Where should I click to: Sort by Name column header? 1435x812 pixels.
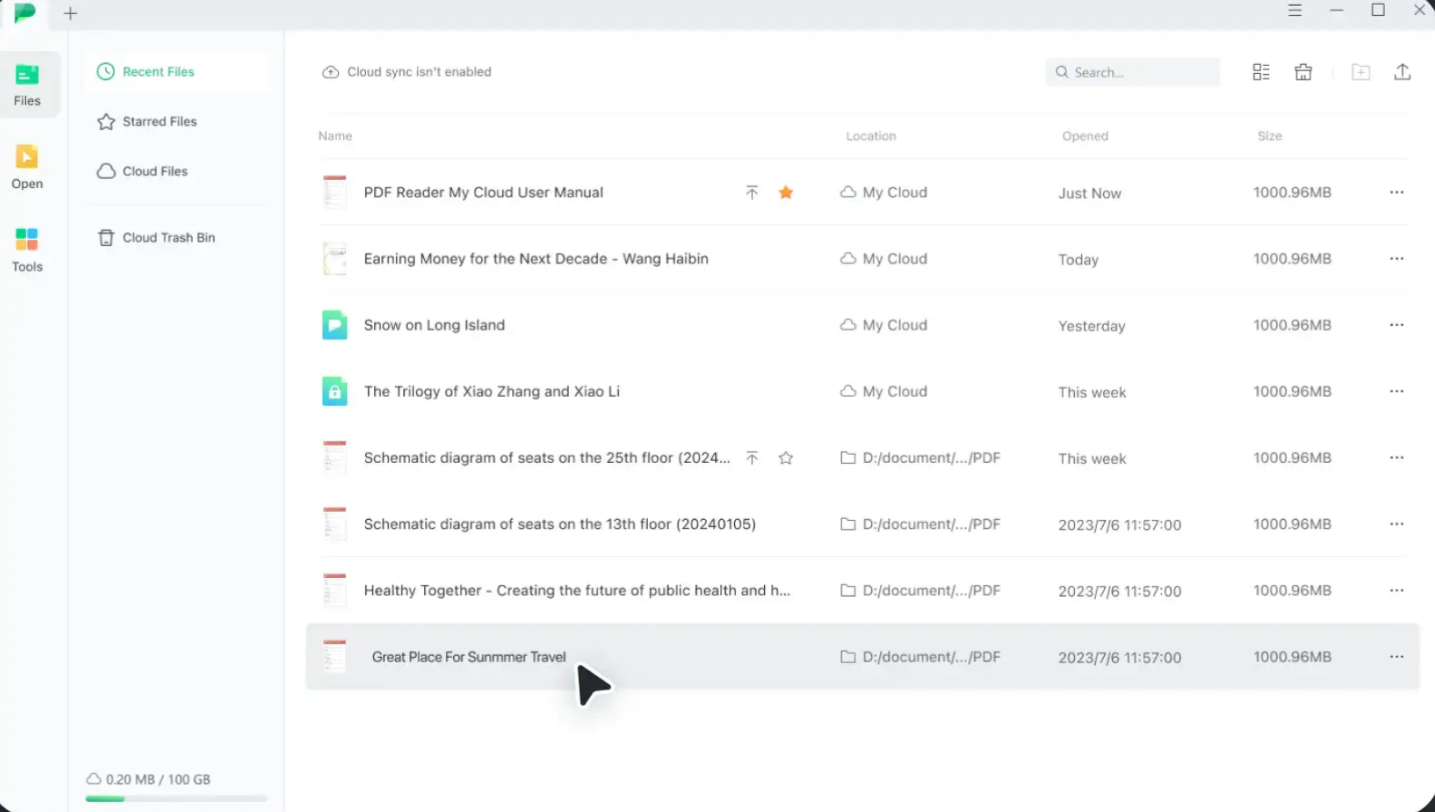click(335, 136)
